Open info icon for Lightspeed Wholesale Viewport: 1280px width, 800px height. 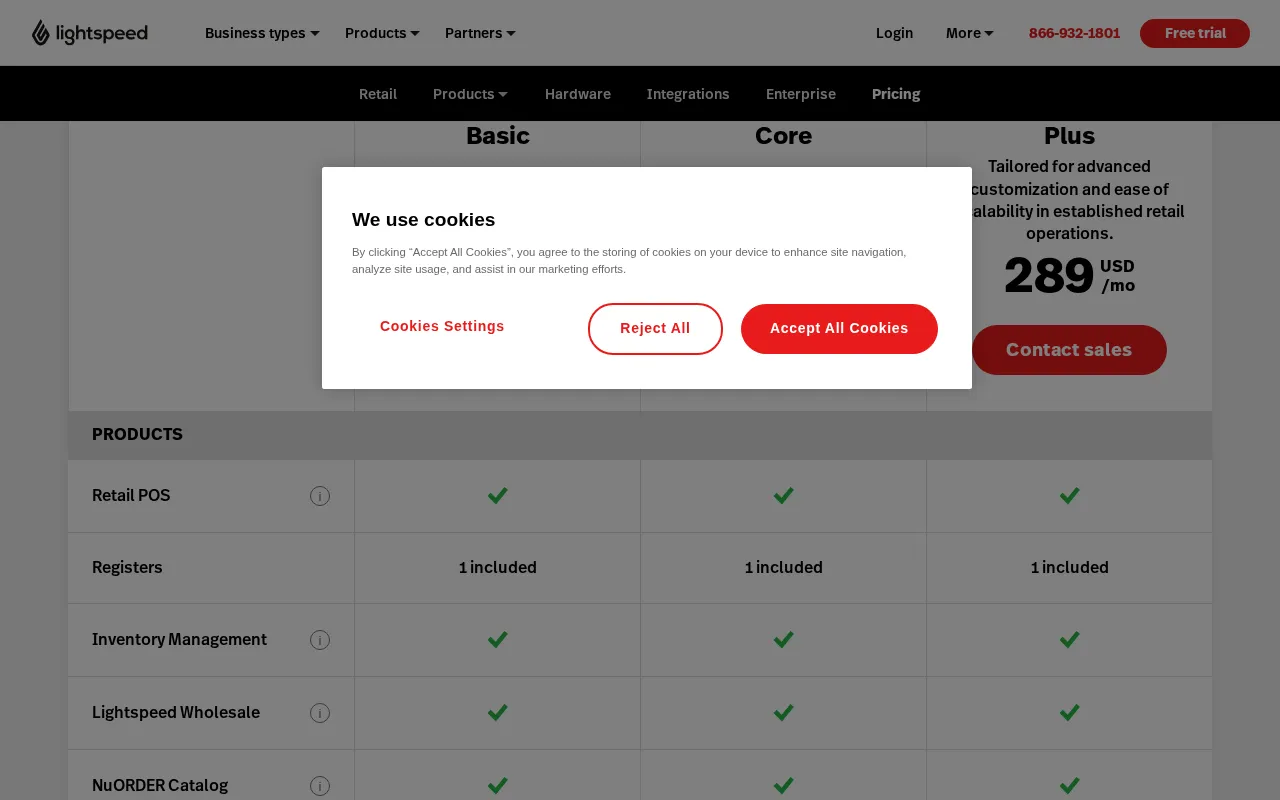click(320, 713)
